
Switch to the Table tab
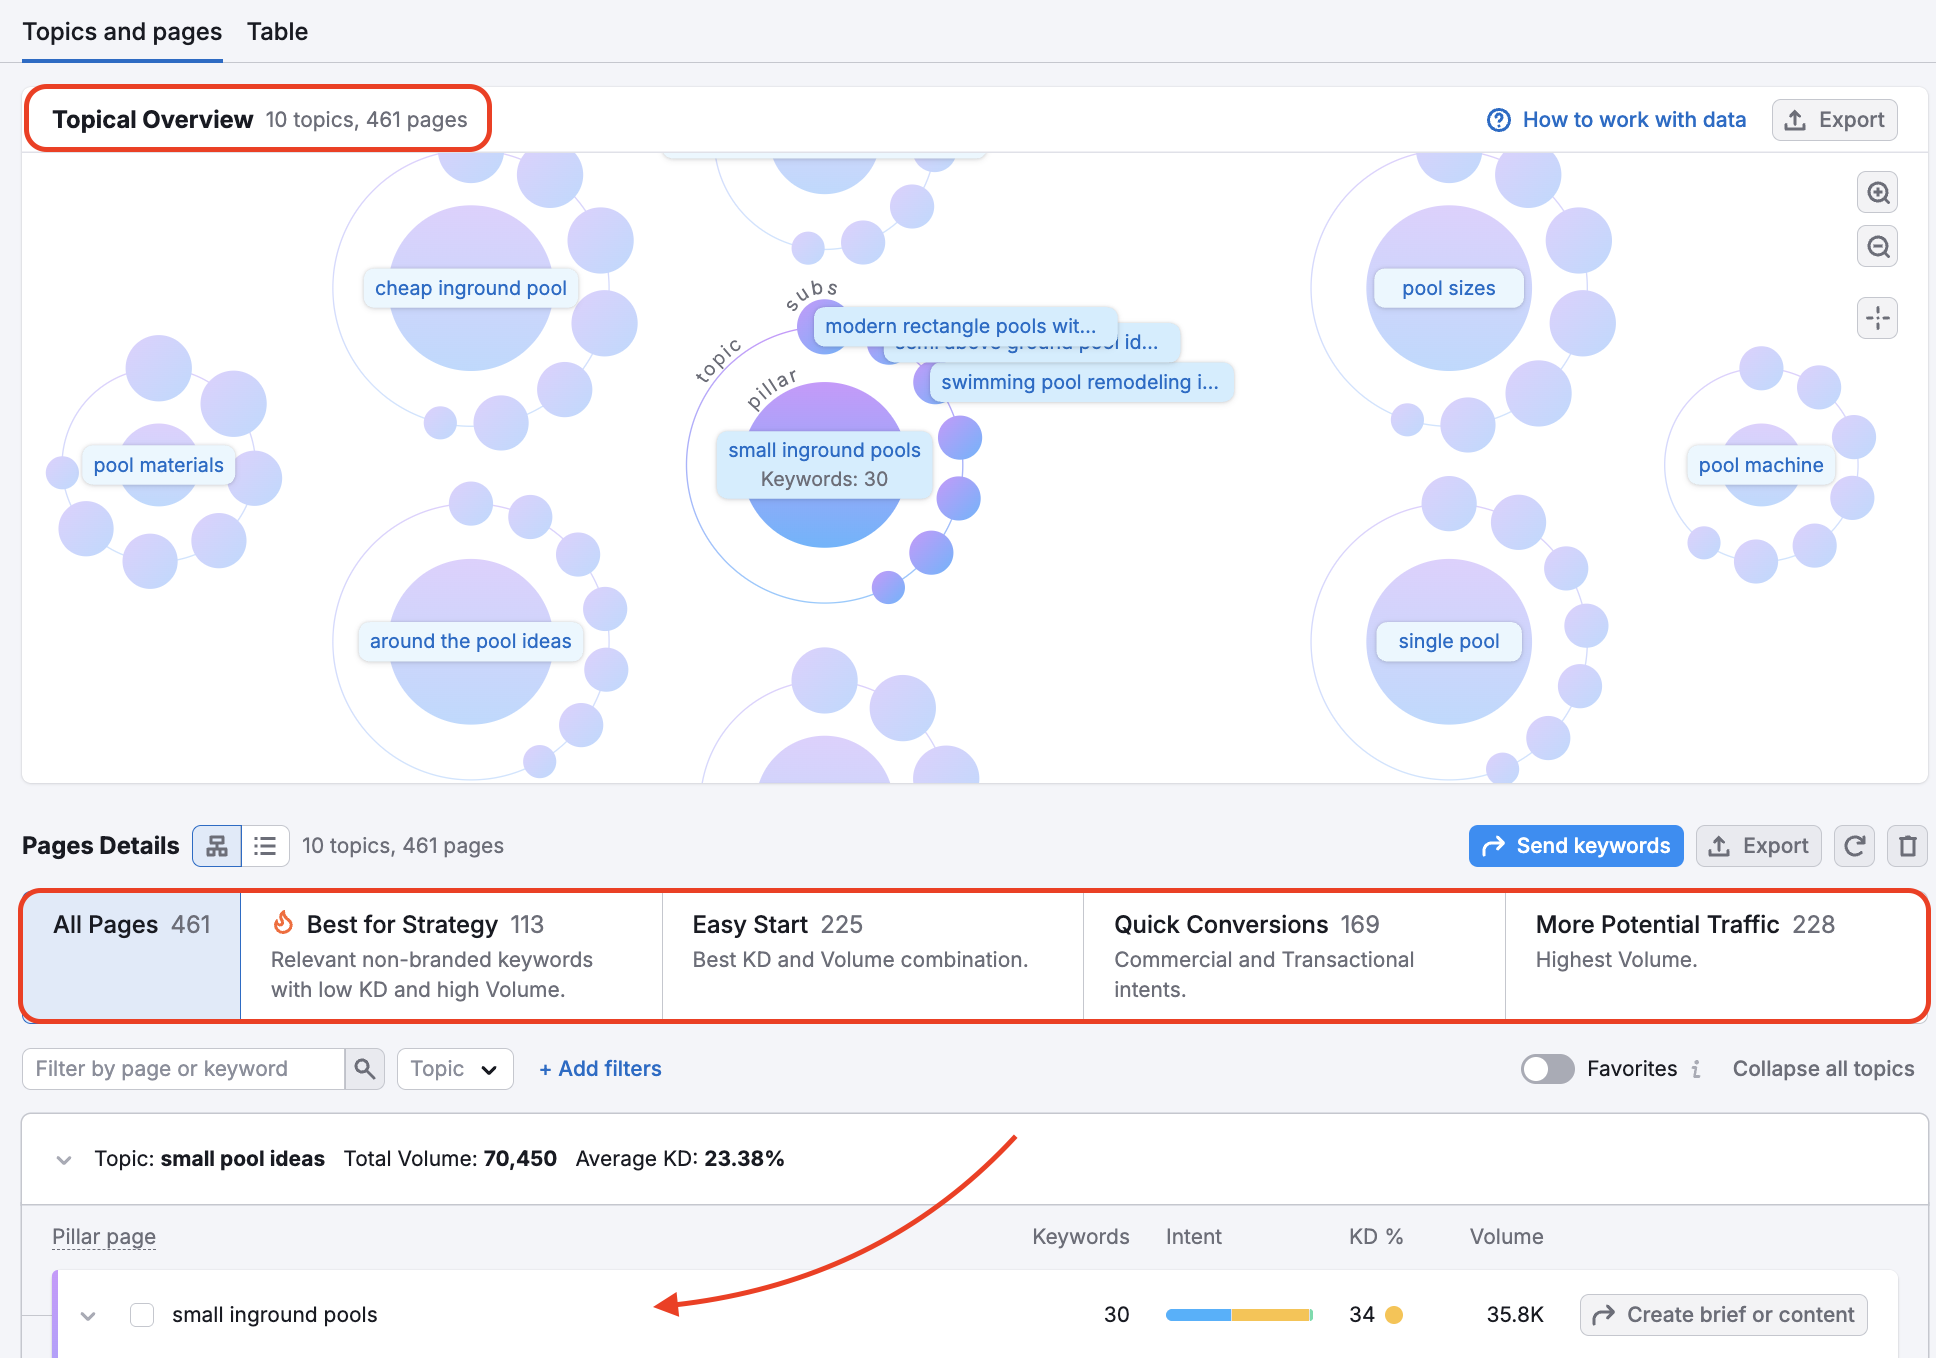point(277,32)
